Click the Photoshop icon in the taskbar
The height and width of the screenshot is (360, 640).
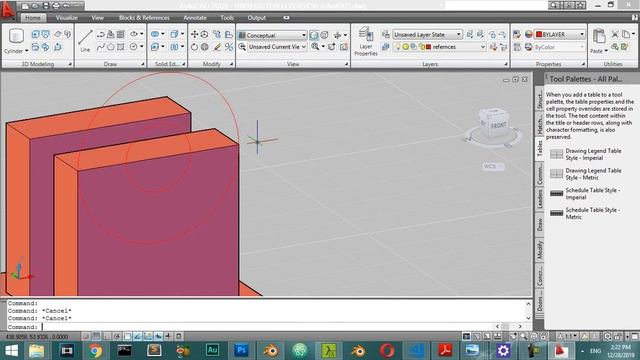[x=241, y=350]
